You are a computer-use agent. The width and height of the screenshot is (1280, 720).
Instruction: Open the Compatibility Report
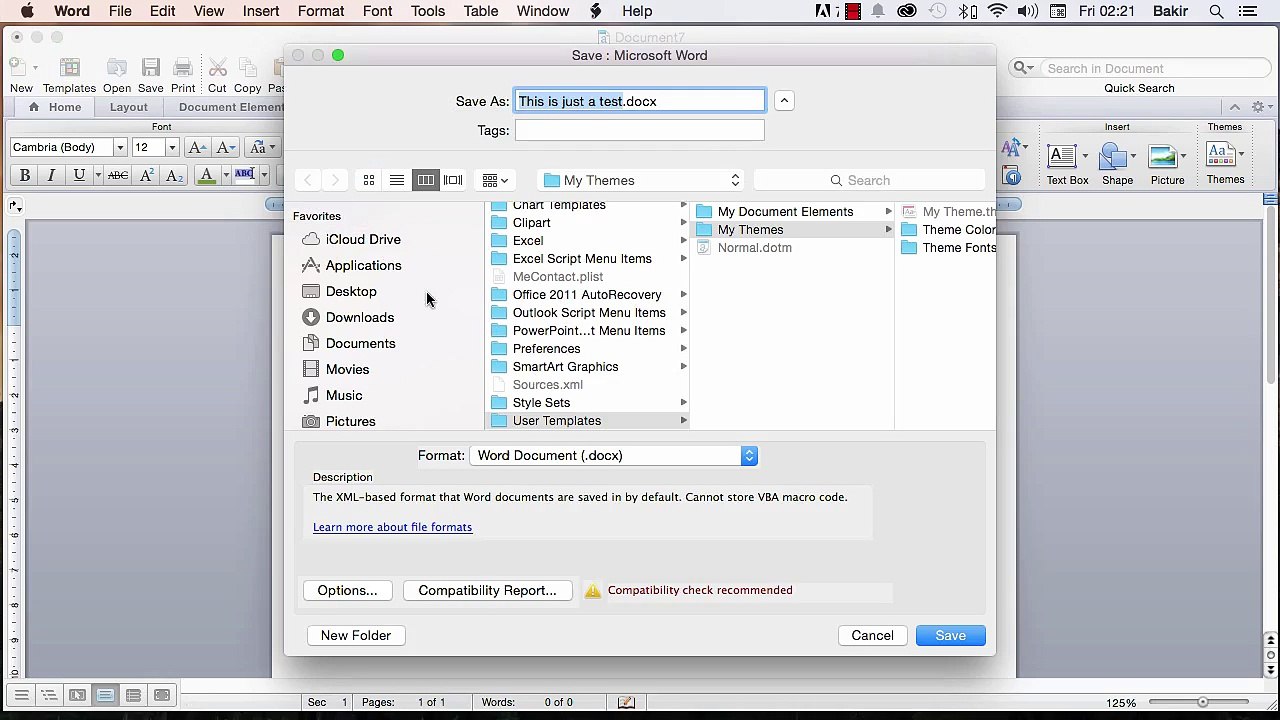pos(487,590)
